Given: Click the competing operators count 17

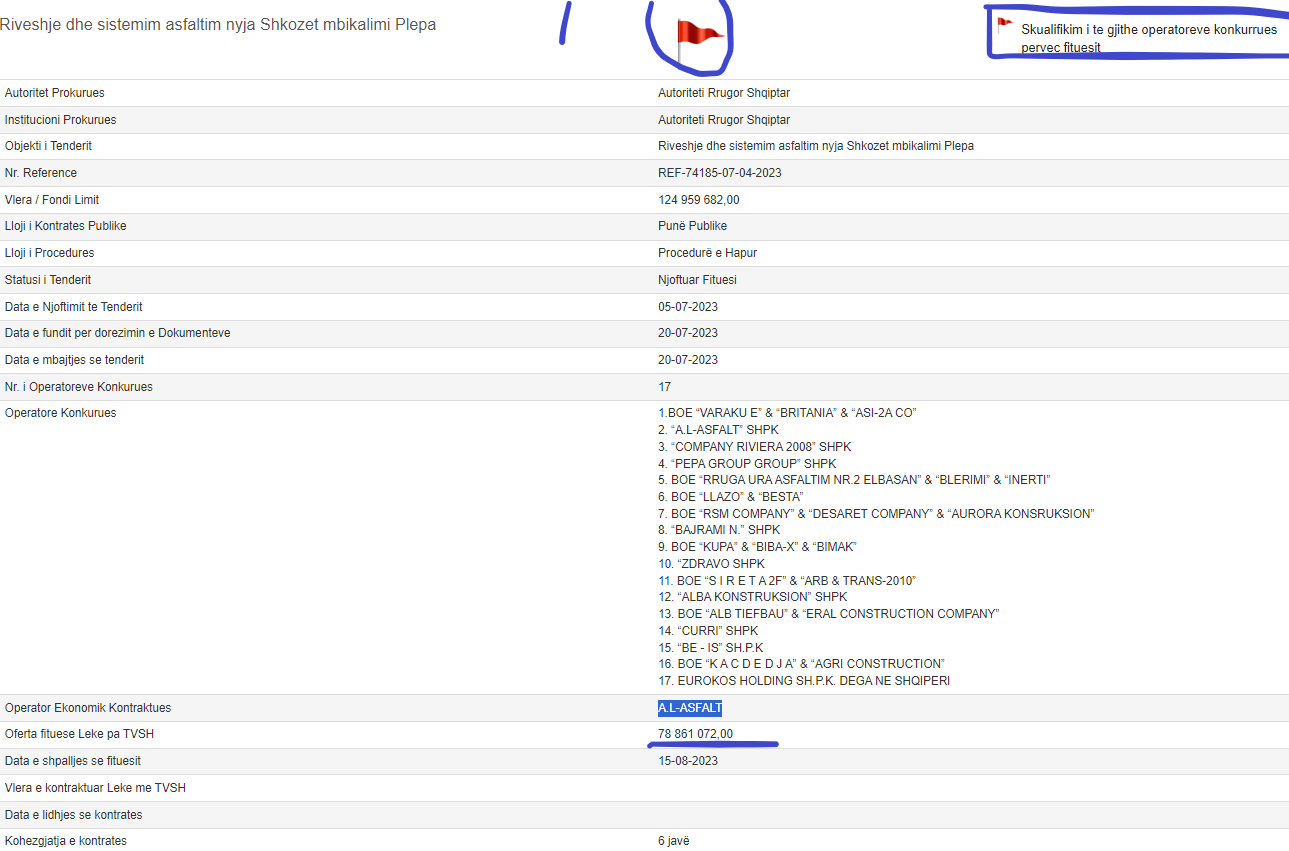Looking at the screenshot, I should 664,387.
